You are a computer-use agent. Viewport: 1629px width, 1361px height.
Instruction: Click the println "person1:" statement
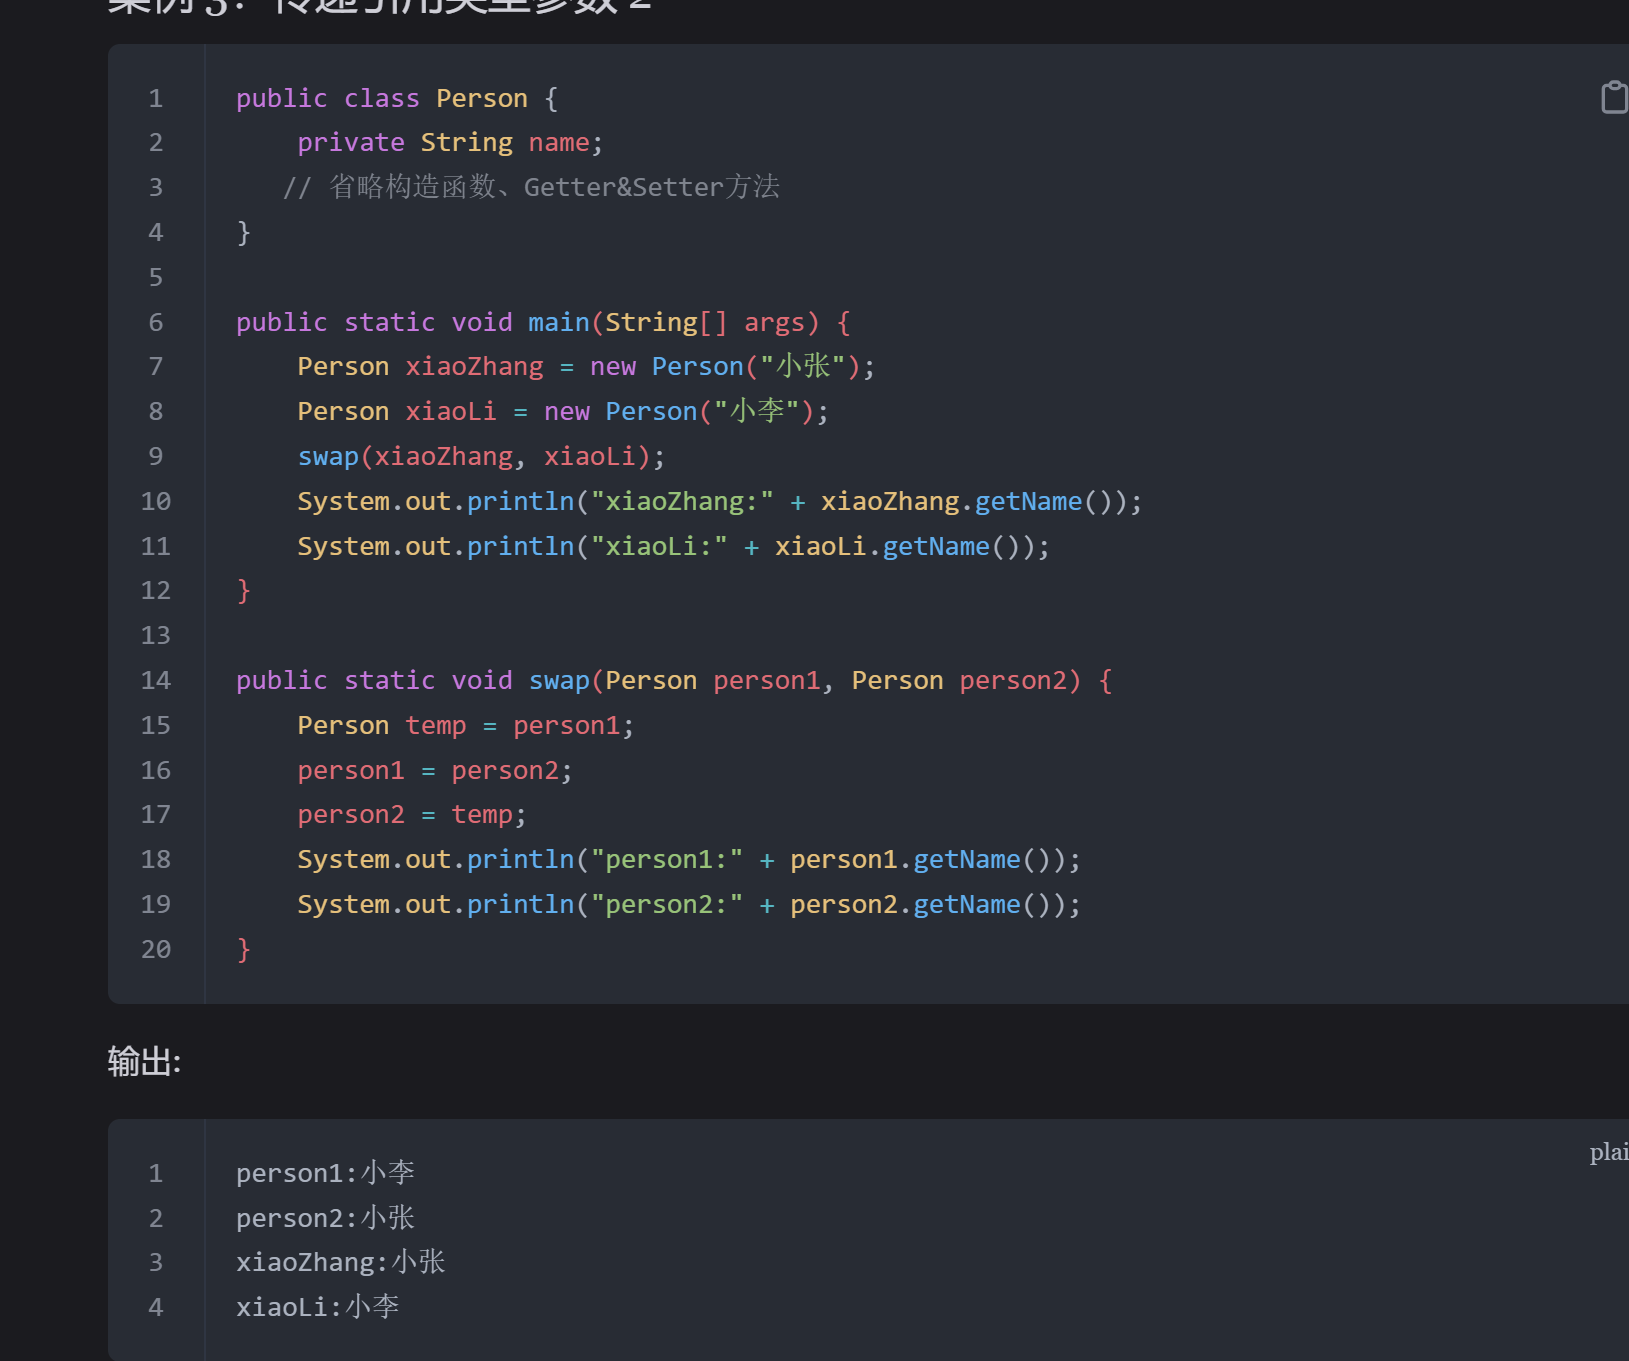(x=689, y=859)
